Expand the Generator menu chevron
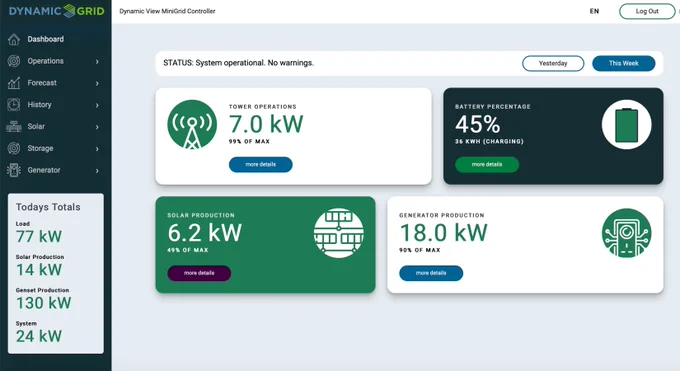The width and height of the screenshot is (680, 371). click(97, 171)
